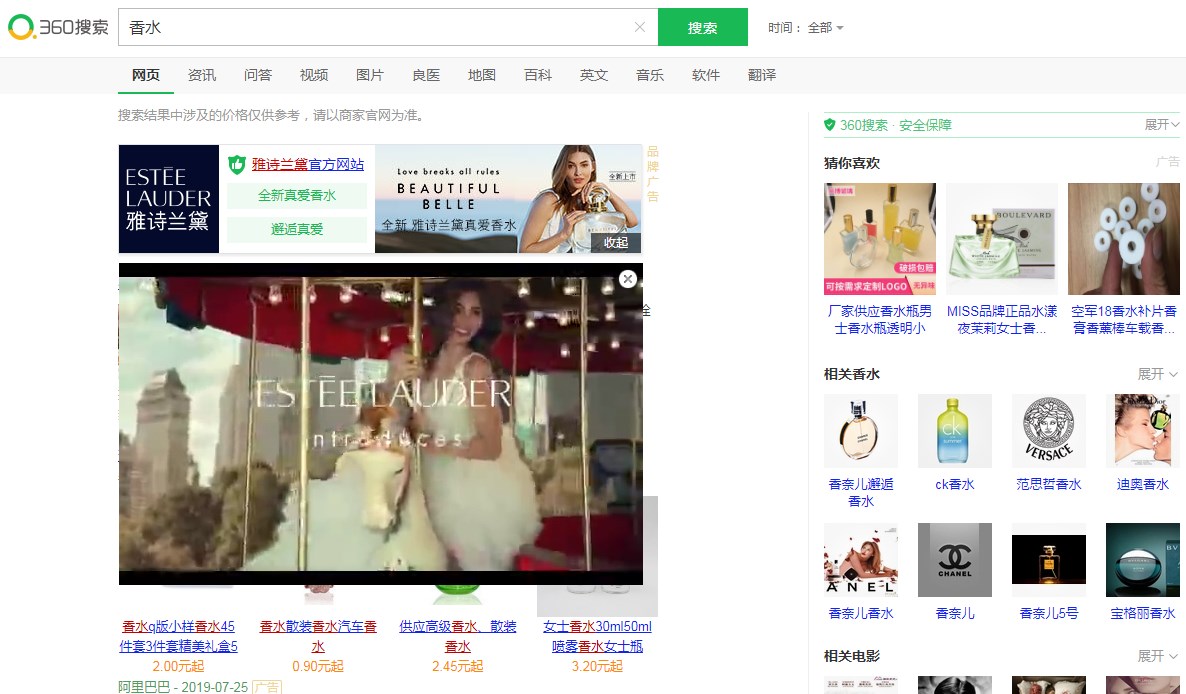
Task: Open the 音乐 tab
Action: pos(650,75)
